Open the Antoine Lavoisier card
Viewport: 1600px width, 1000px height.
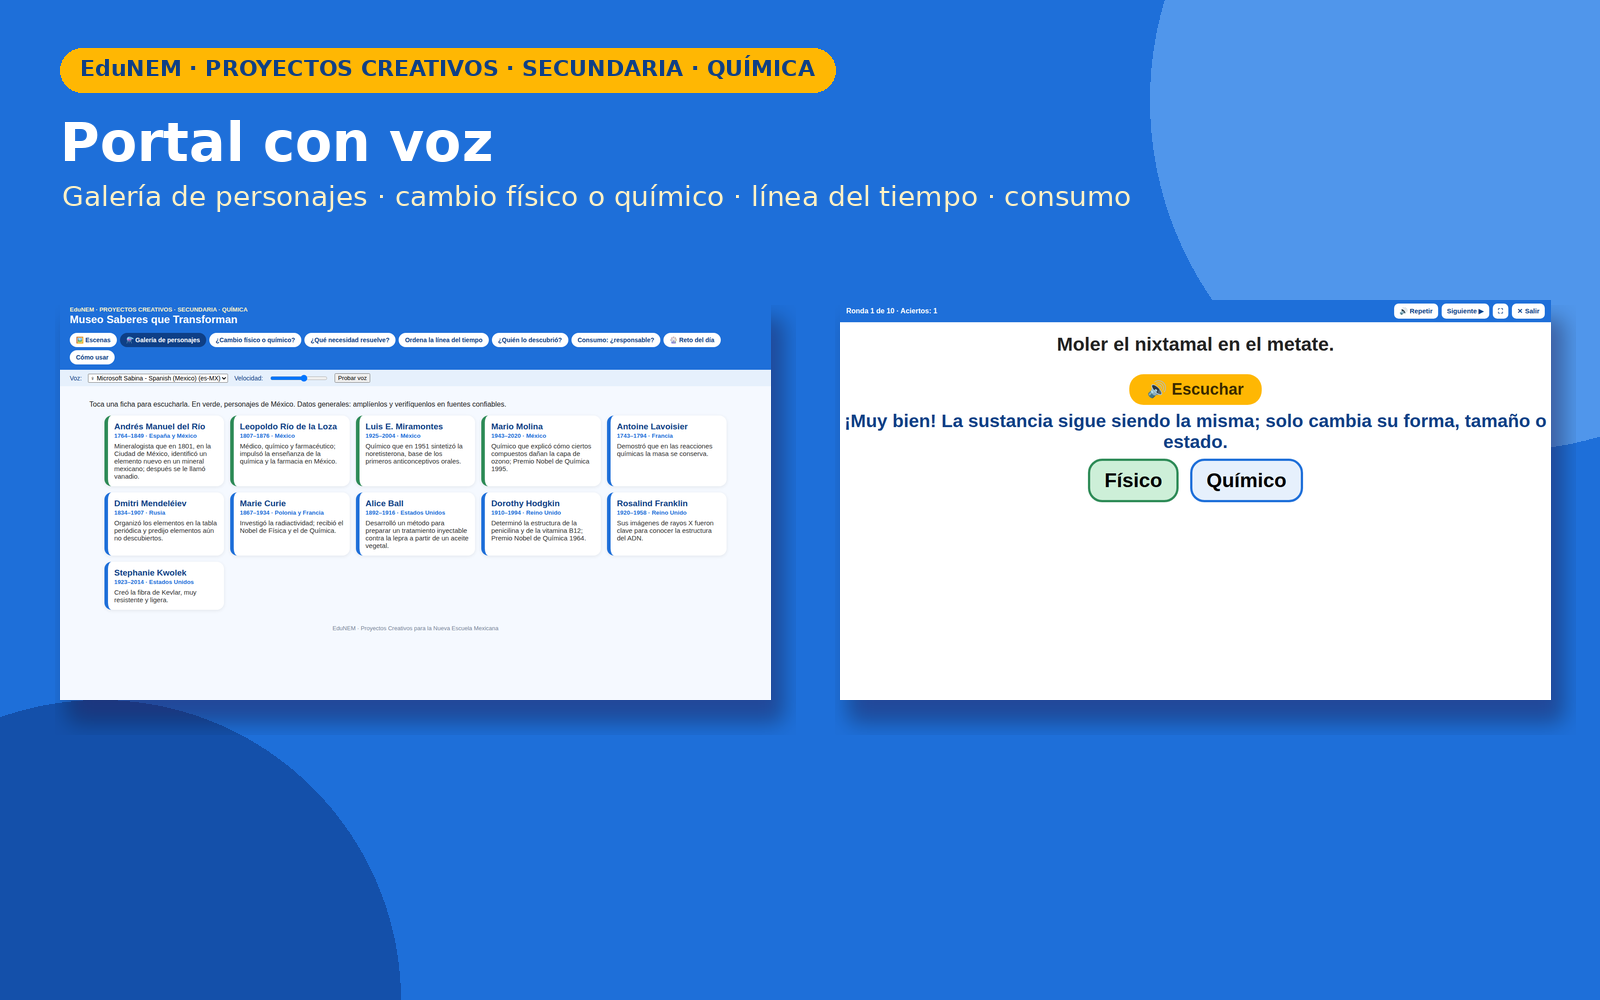click(667, 451)
